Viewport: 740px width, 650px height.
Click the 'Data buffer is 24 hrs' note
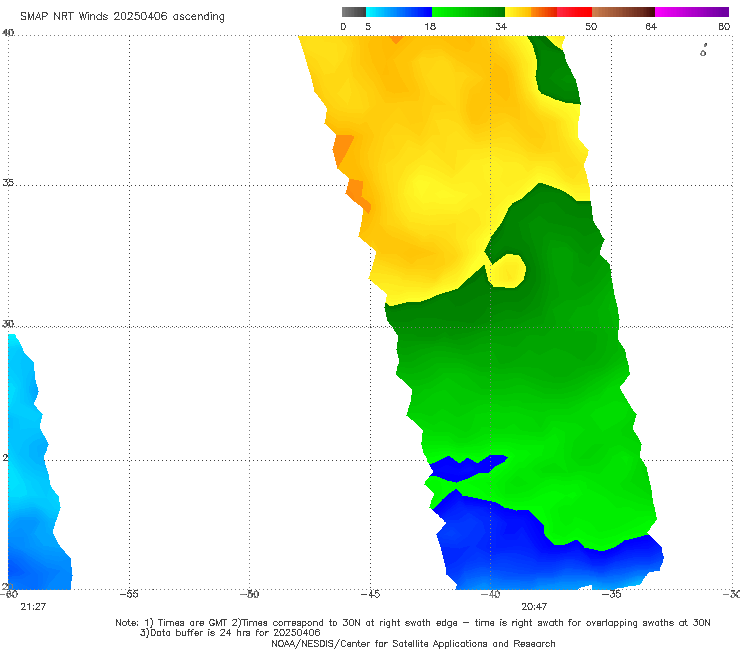tap(230, 633)
